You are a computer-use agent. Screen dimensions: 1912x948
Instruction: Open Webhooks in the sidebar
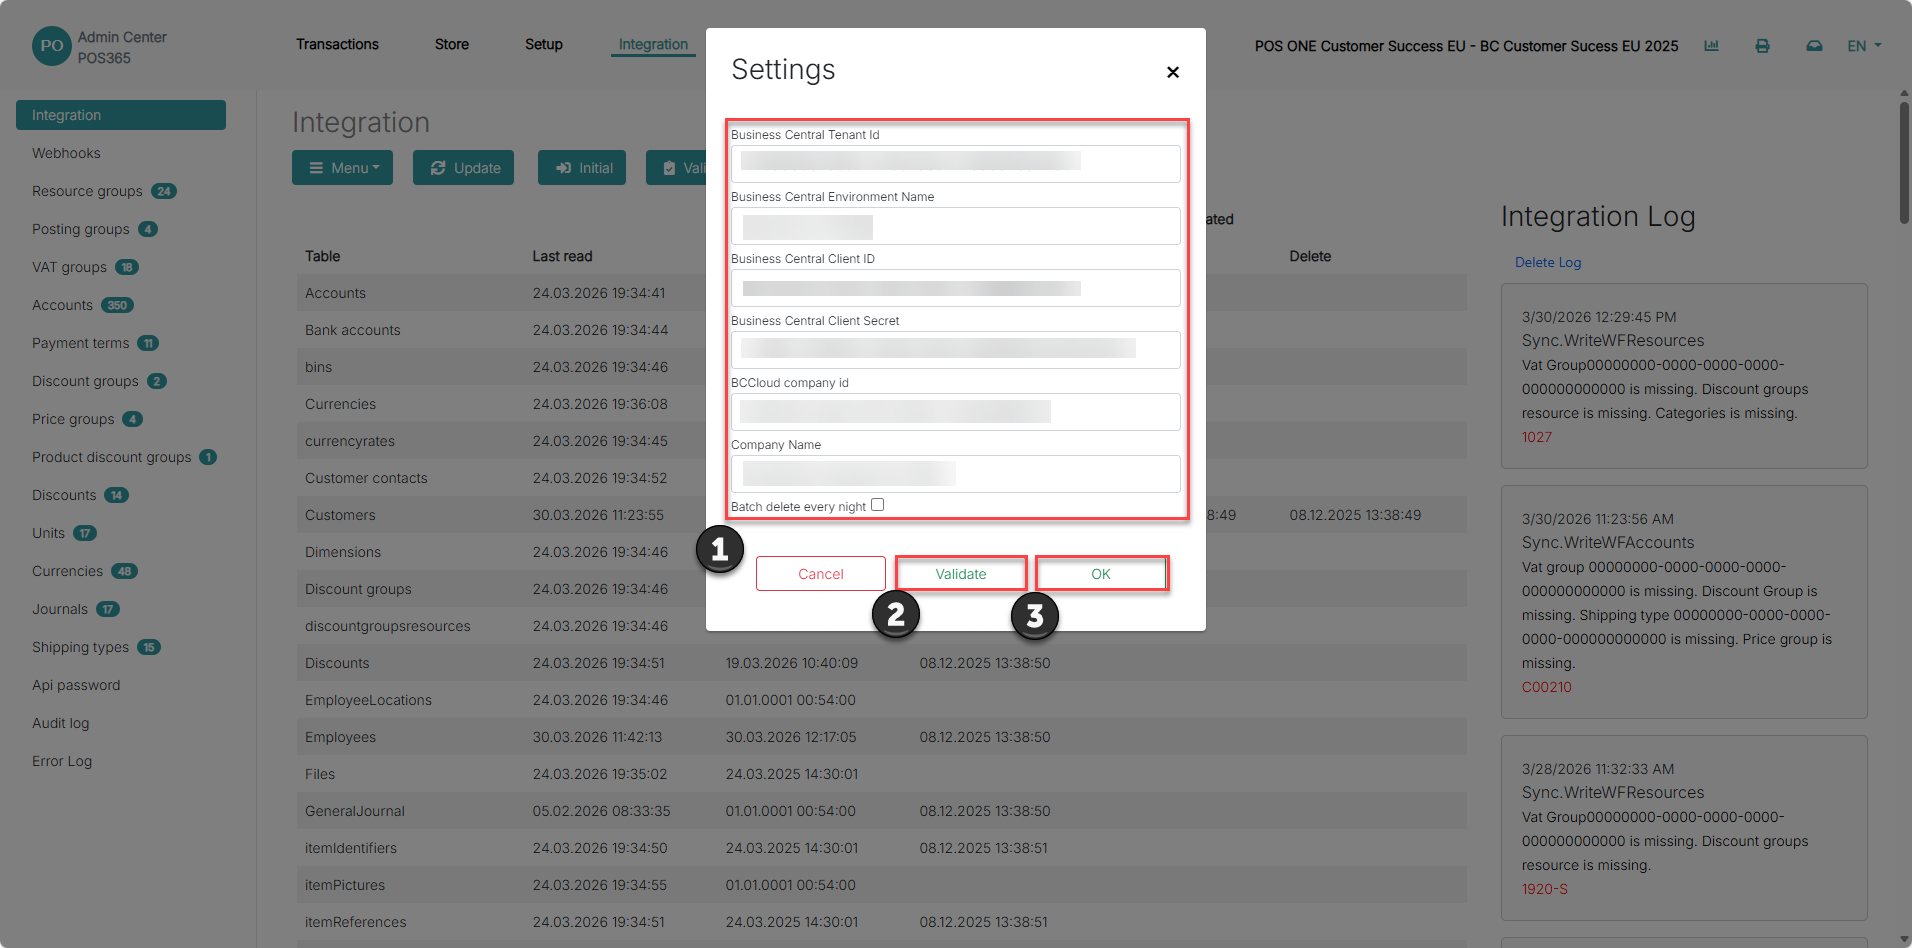point(66,153)
